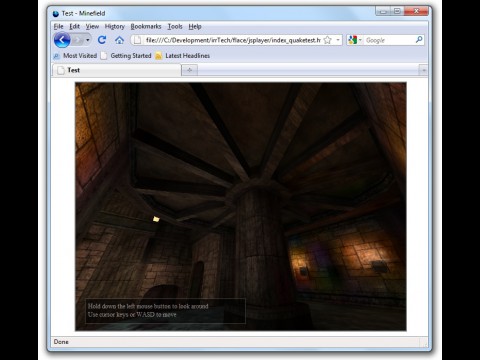Open the Bookmarks menu

(146, 26)
